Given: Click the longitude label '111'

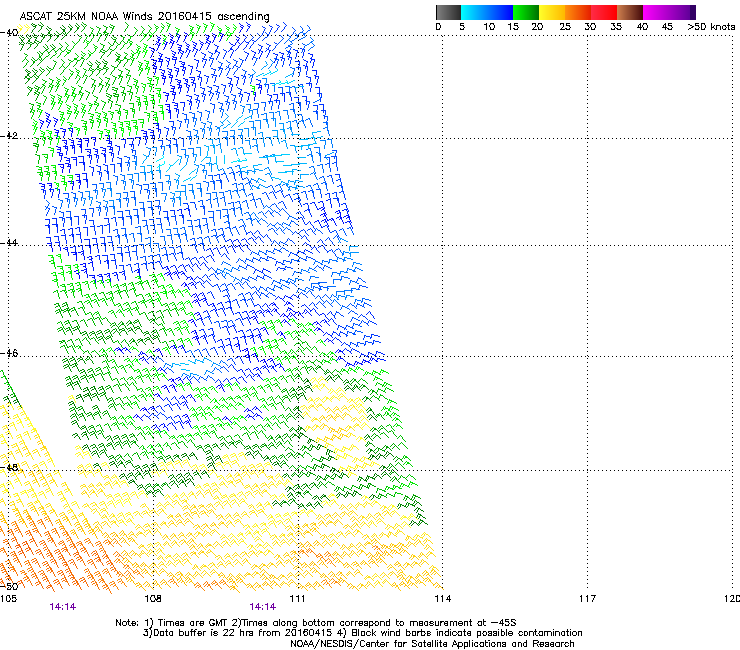Looking at the screenshot, I should click(x=298, y=599).
